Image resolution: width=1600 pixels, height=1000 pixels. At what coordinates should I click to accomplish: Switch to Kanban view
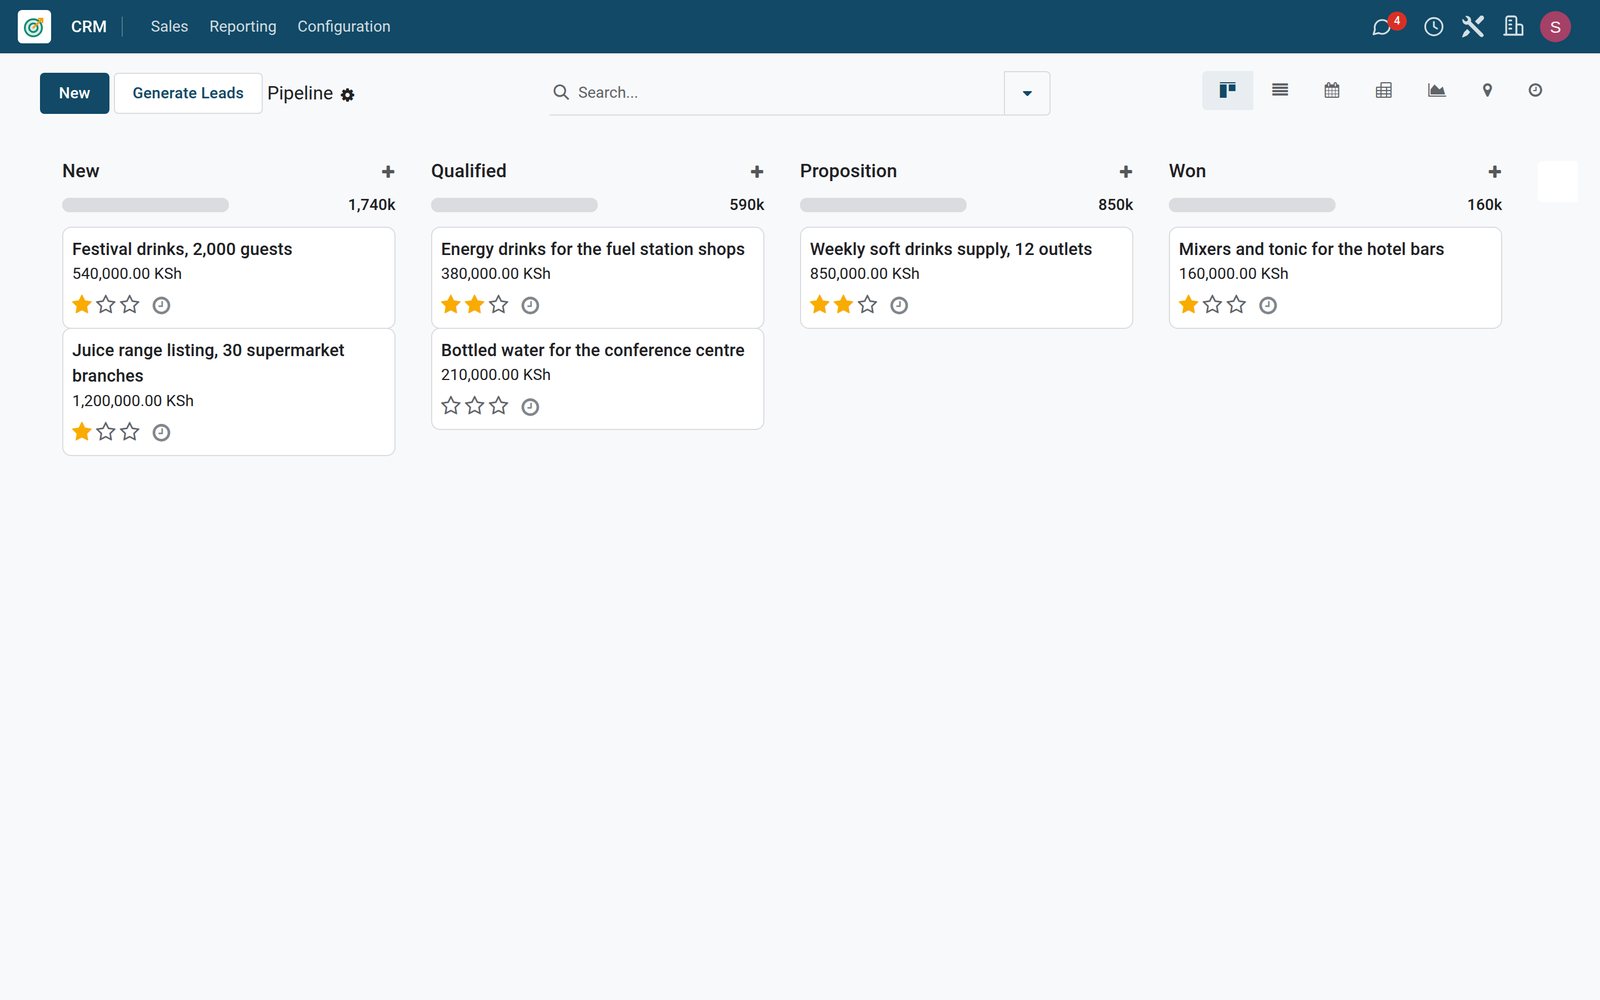pos(1227,91)
